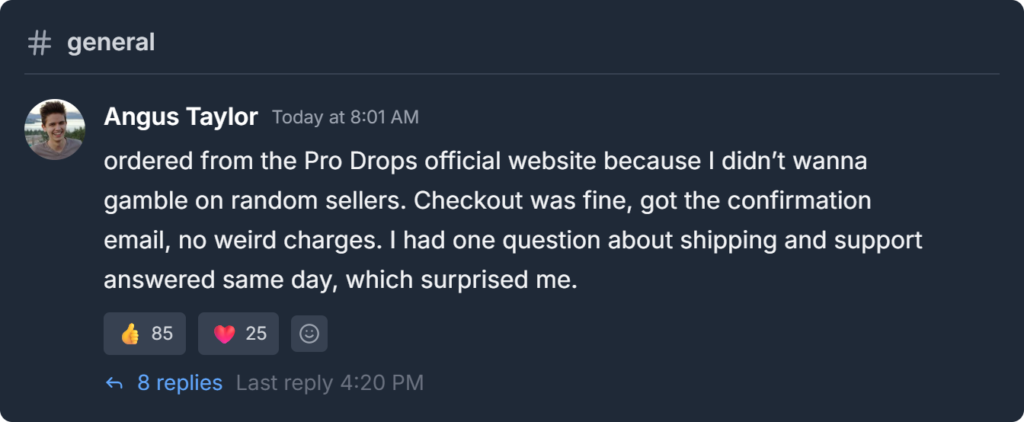The image size is (1024, 422).
Task: Toggle the heart reaction
Action: coord(238,334)
